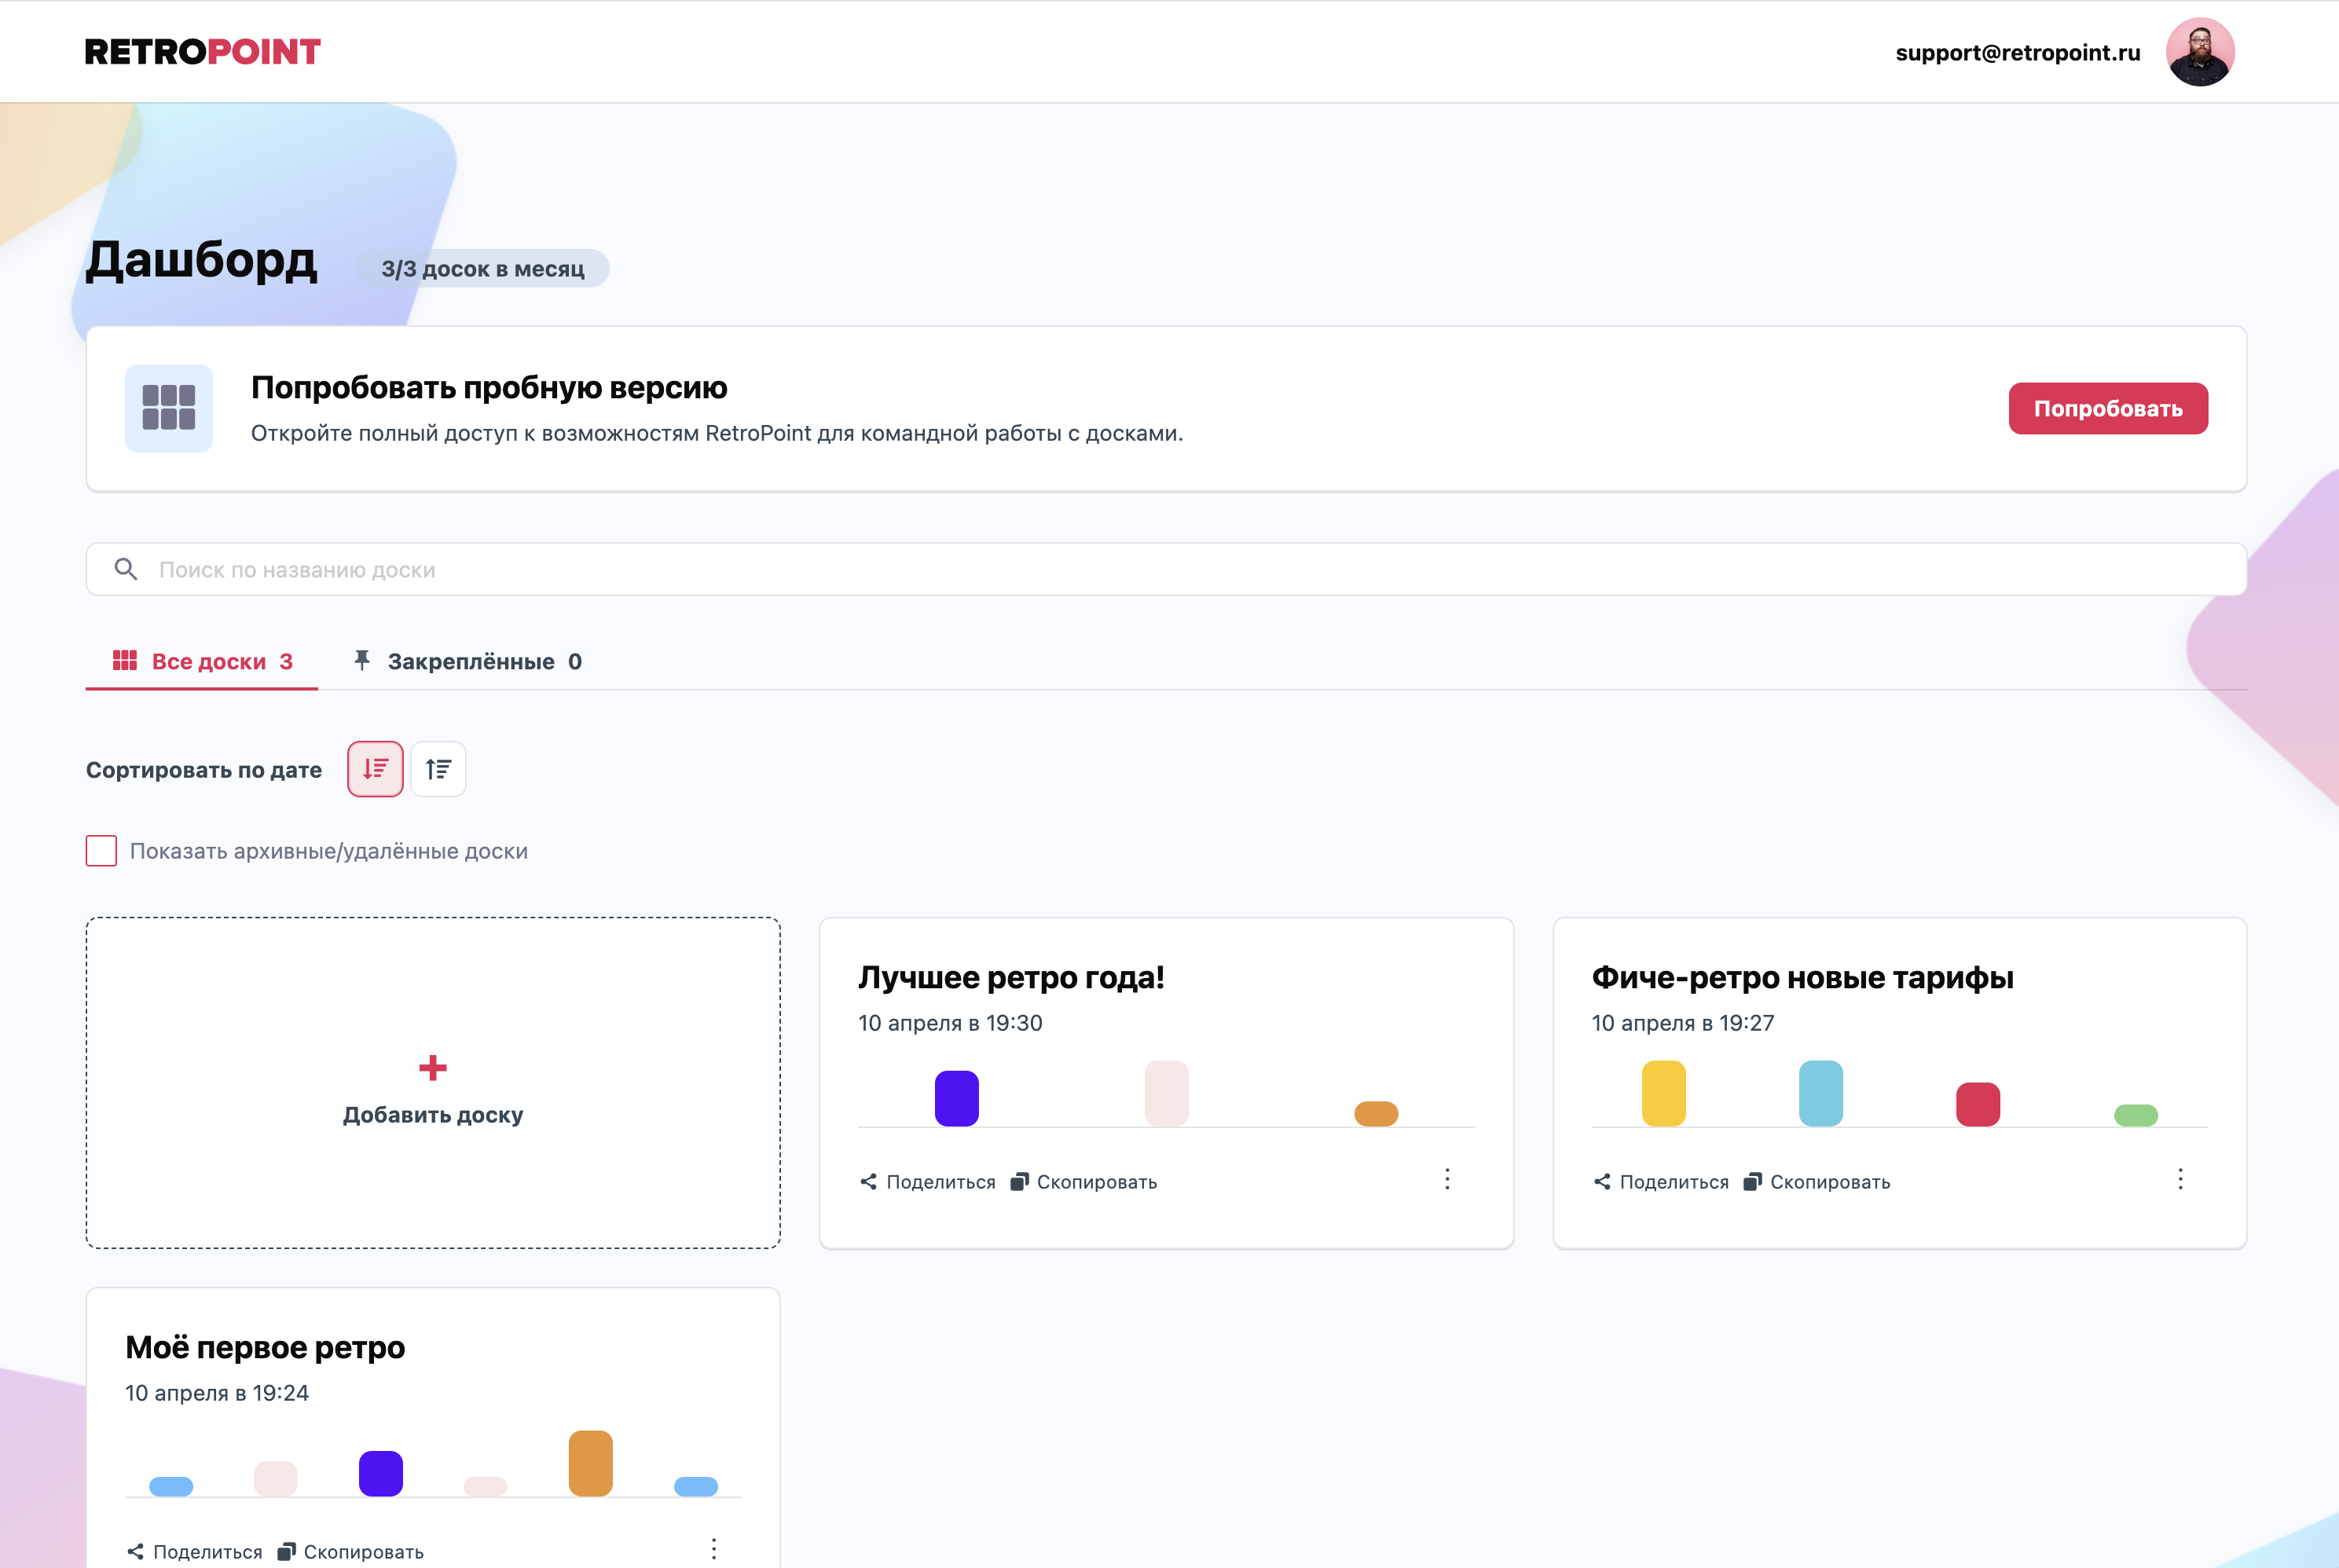Open the kebab menu on «Фиче-ретро новые тарифы»
Screen dimensions: 2339x1568
(2181, 1180)
